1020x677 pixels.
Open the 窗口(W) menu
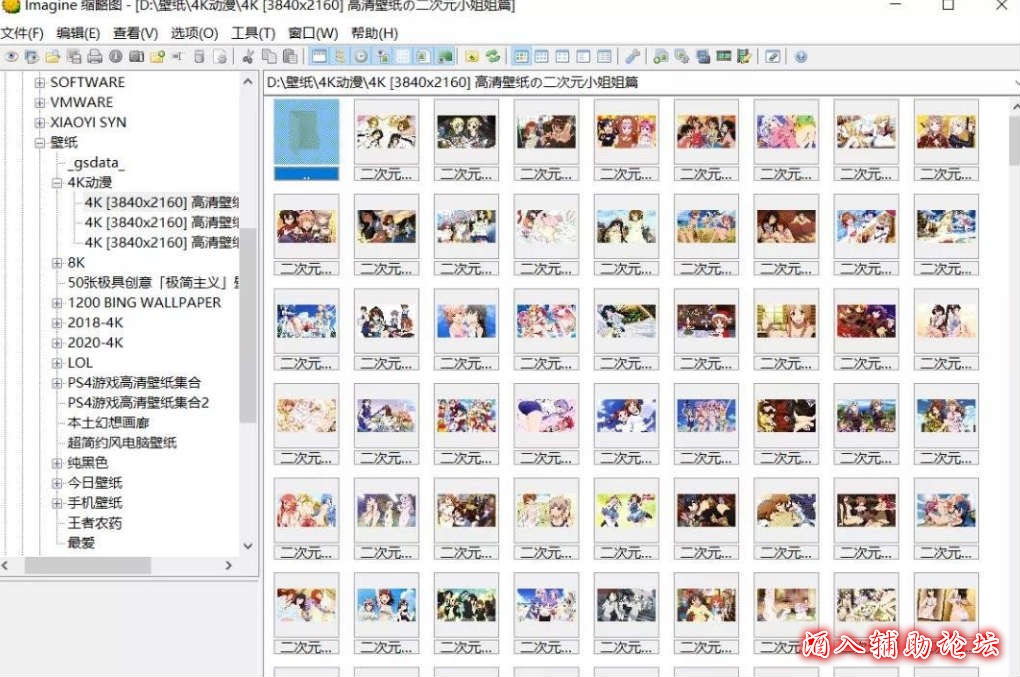(x=313, y=33)
